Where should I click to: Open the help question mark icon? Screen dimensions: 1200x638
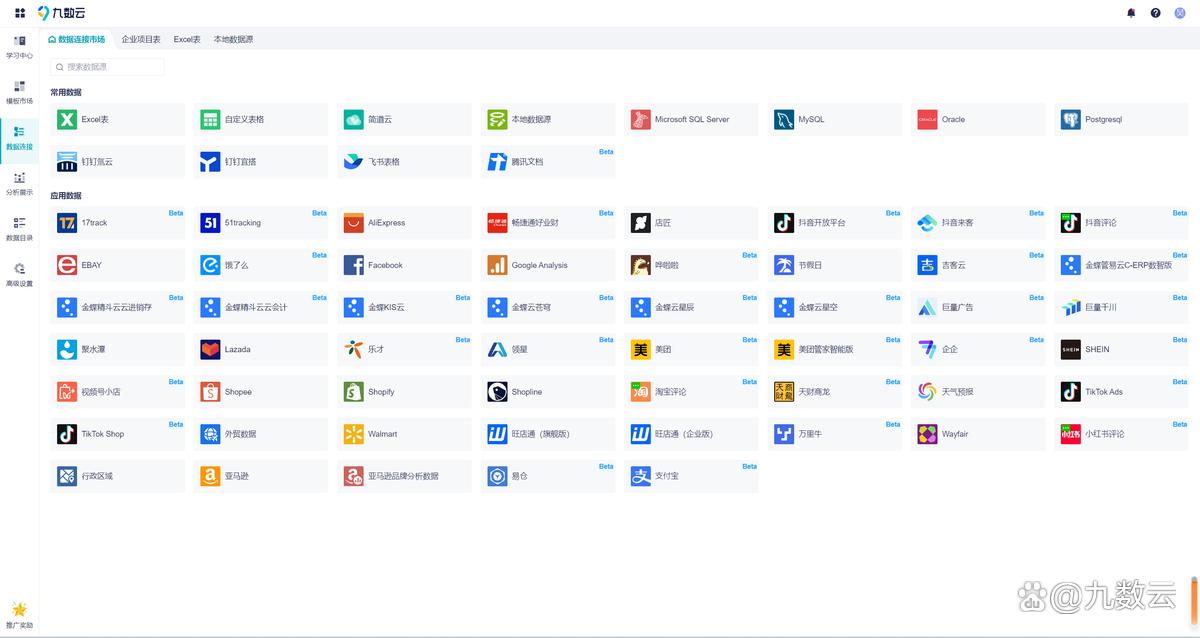[x=1155, y=13]
